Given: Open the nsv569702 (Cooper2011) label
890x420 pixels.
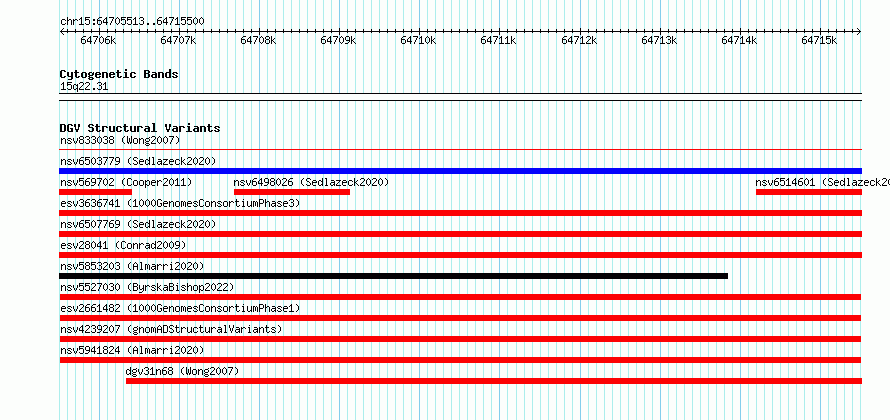Looking at the screenshot, I should (x=126, y=182).
